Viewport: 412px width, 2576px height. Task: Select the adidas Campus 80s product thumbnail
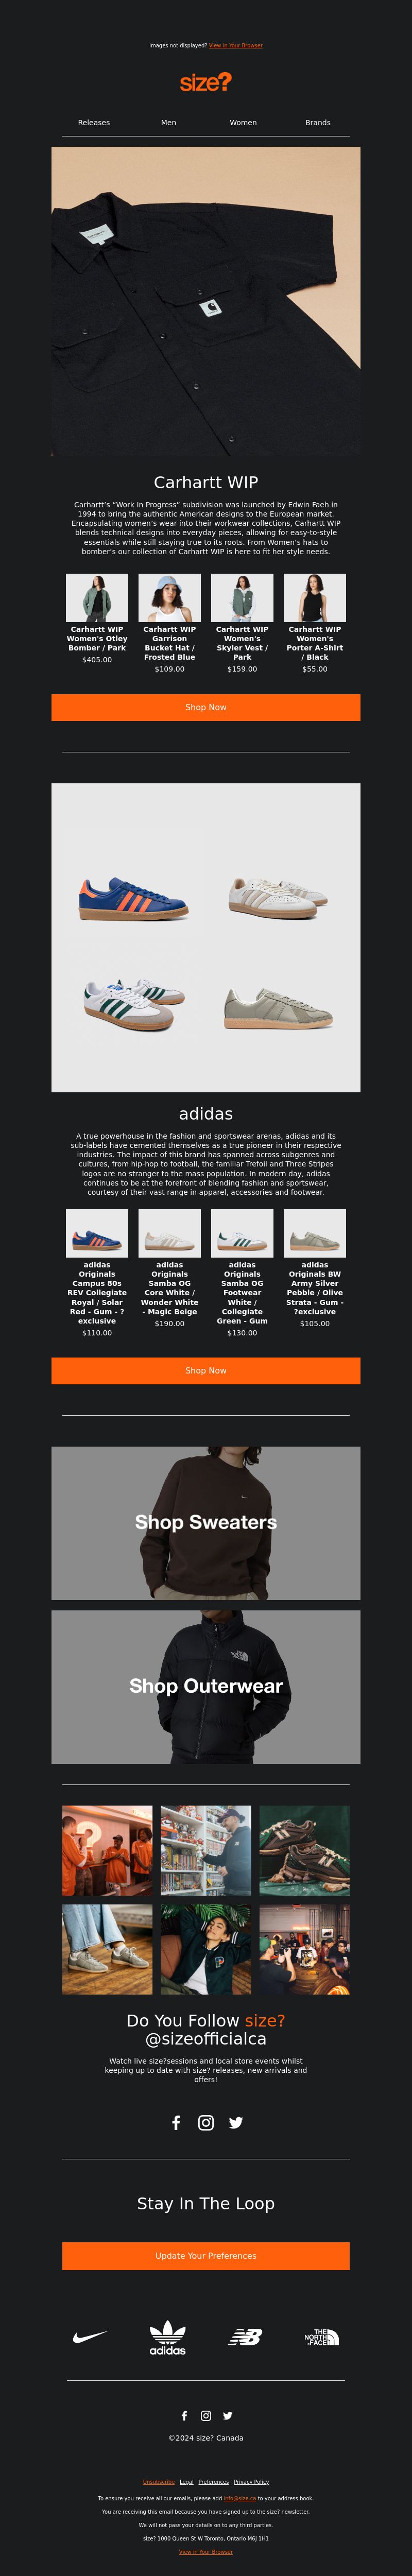[x=97, y=1234]
